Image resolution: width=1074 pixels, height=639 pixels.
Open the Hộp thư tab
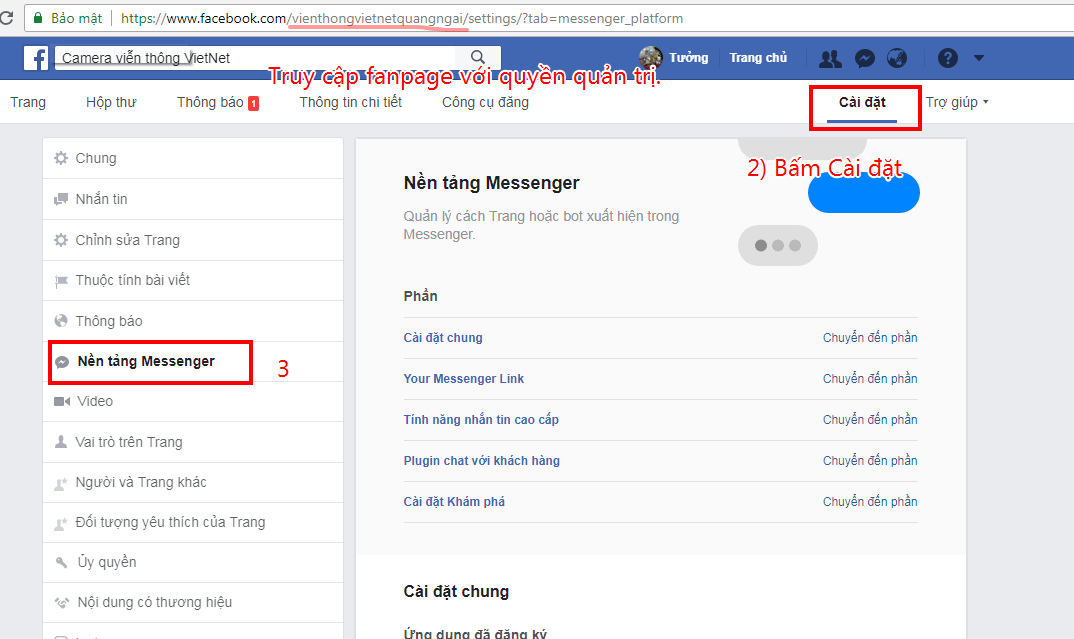[x=111, y=102]
